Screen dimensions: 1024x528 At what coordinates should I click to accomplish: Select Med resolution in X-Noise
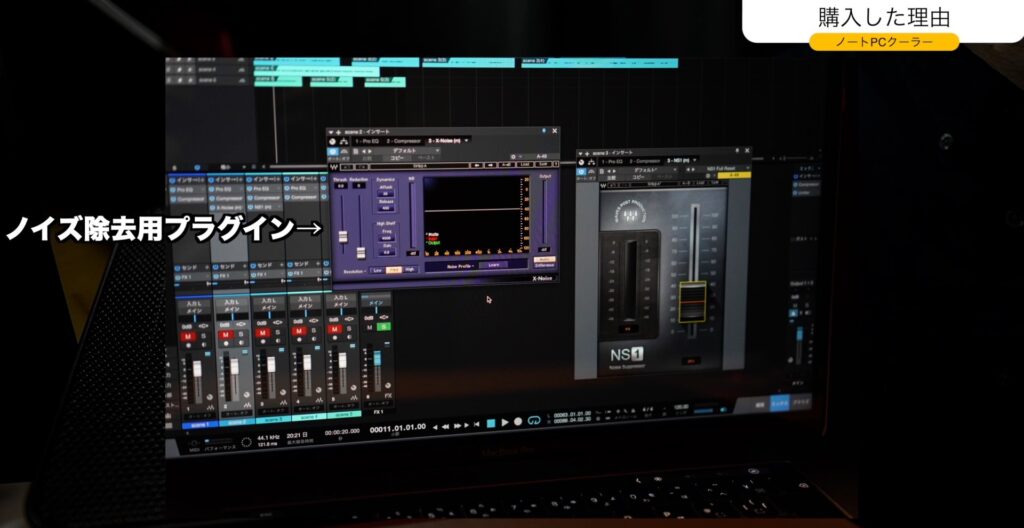click(x=394, y=270)
